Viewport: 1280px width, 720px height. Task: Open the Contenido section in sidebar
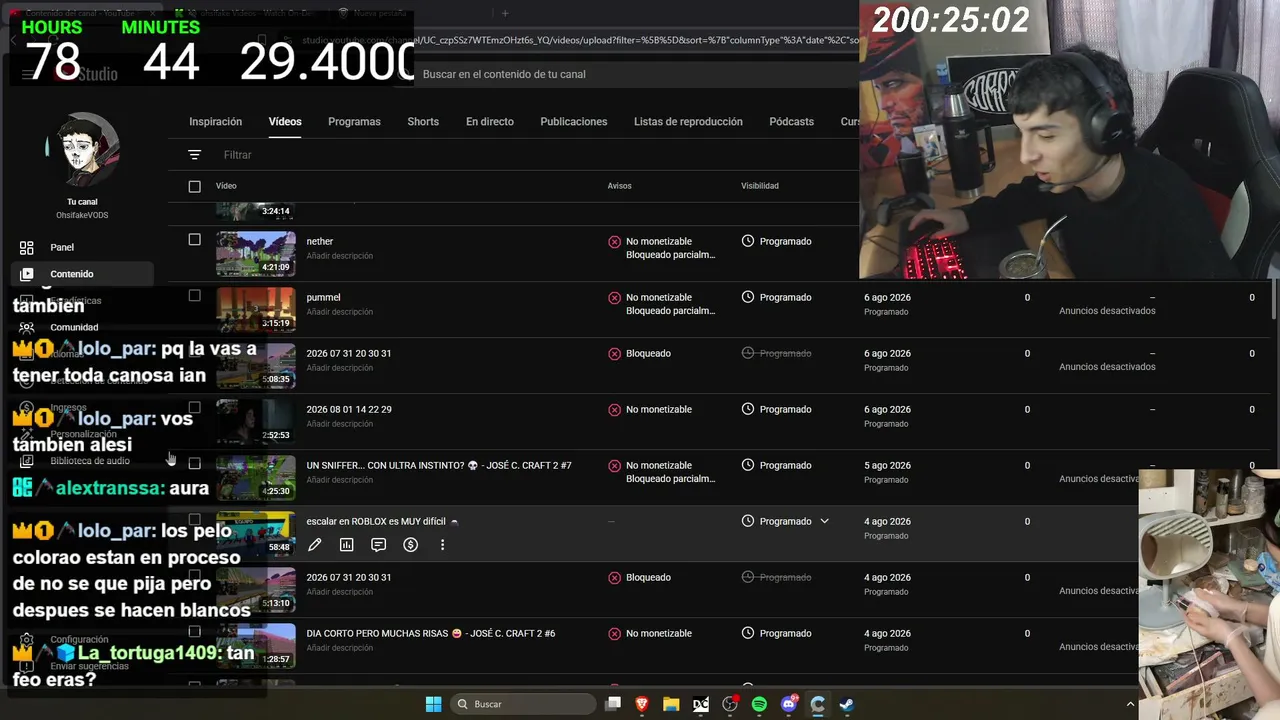[82, 274]
